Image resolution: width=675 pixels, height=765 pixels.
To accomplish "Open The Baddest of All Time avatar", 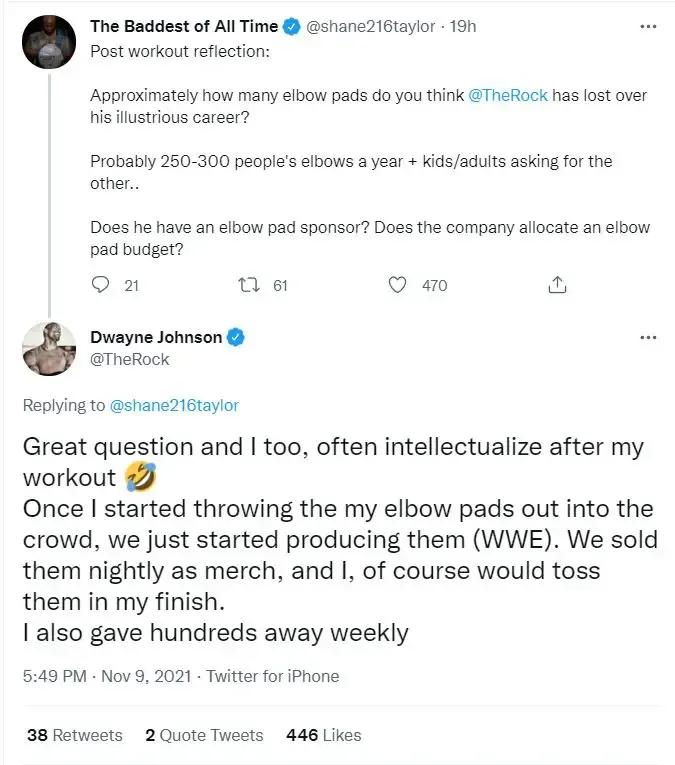I will (50, 42).
